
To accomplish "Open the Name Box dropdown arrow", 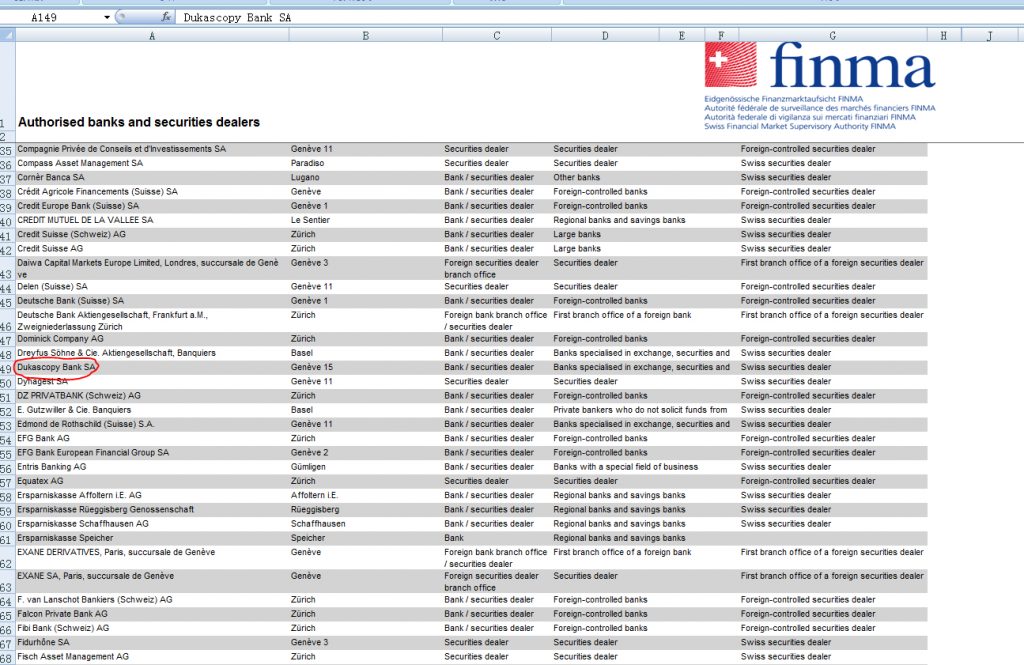I will 107,18.
